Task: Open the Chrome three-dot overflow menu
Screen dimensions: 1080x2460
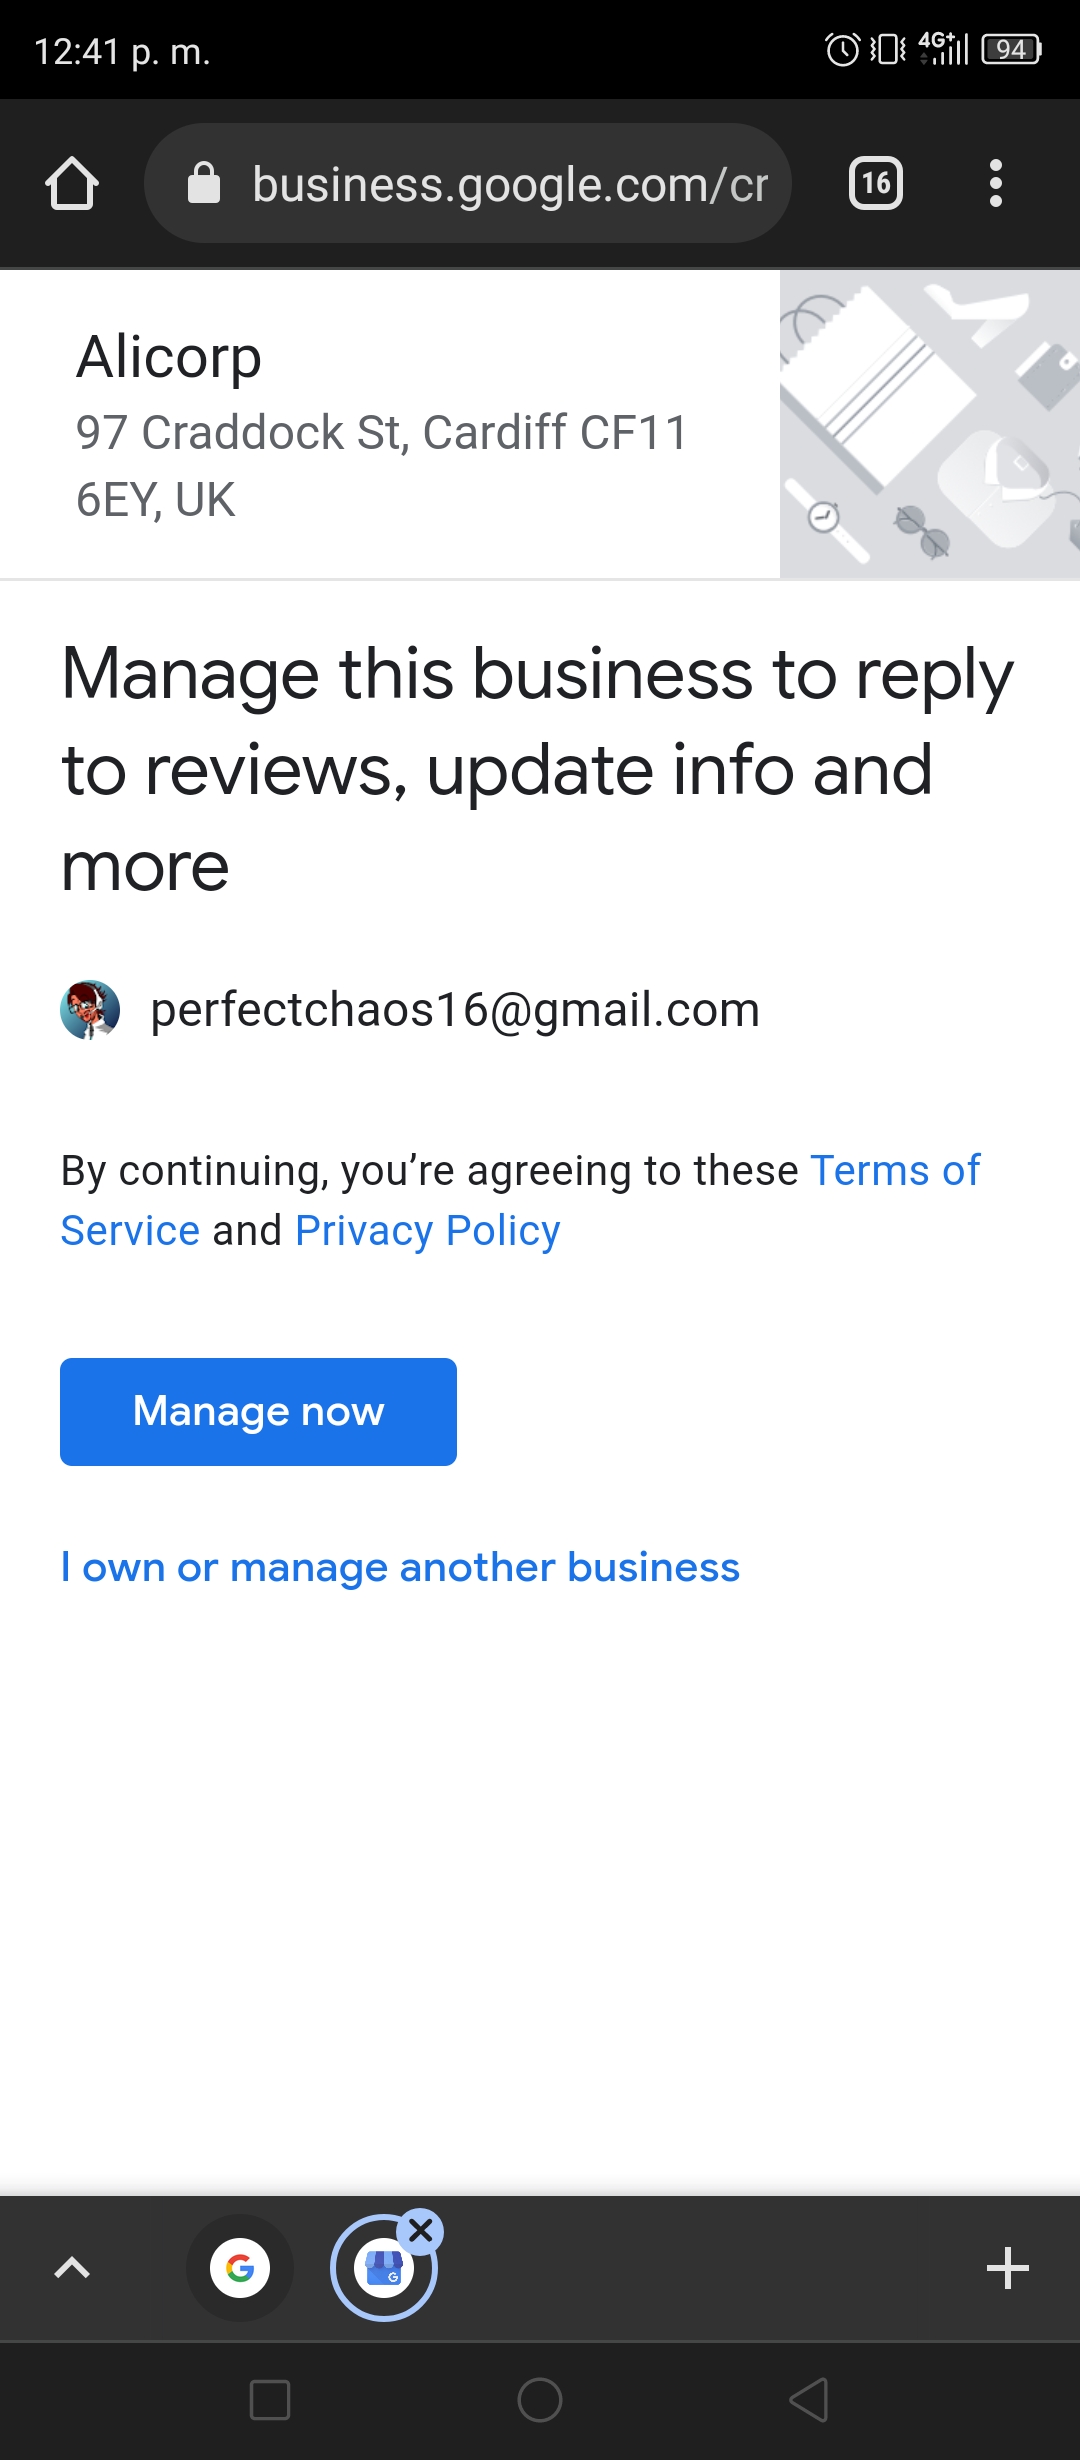Action: coord(995,184)
